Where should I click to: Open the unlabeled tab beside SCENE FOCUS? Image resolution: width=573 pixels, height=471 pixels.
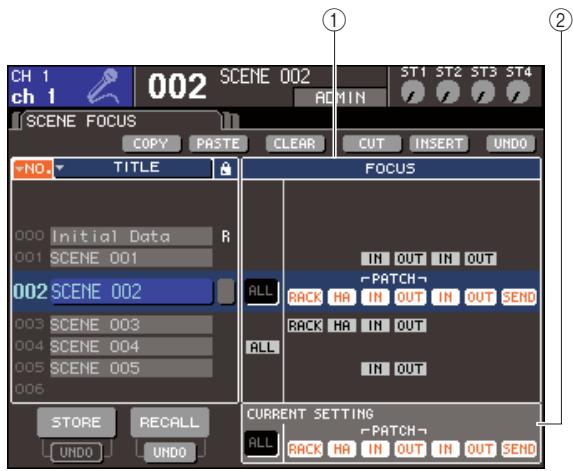pos(231,121)
